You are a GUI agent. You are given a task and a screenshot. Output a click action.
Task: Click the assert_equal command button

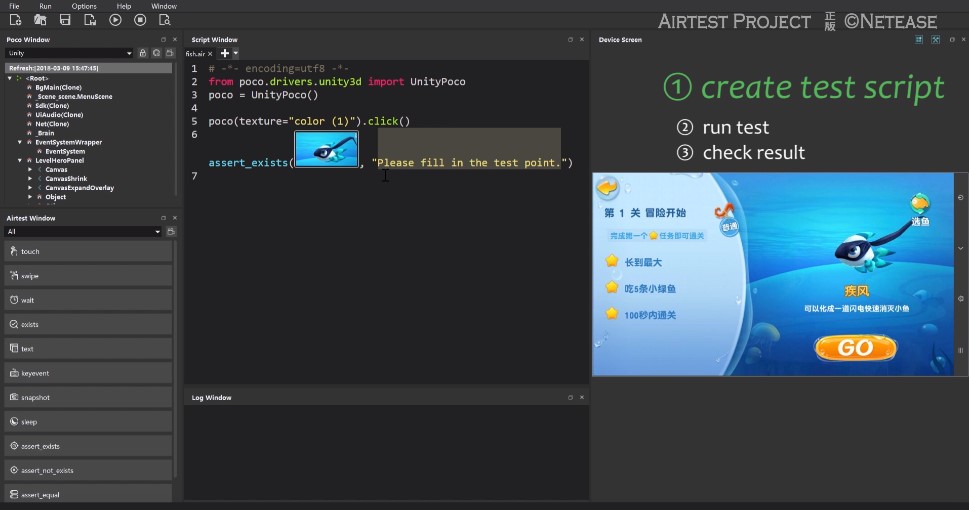[88, 493]
